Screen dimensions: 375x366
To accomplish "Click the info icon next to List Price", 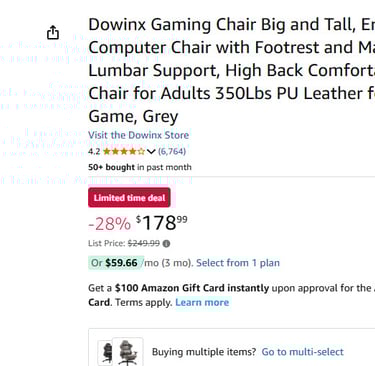I will (x=166, y=244).
